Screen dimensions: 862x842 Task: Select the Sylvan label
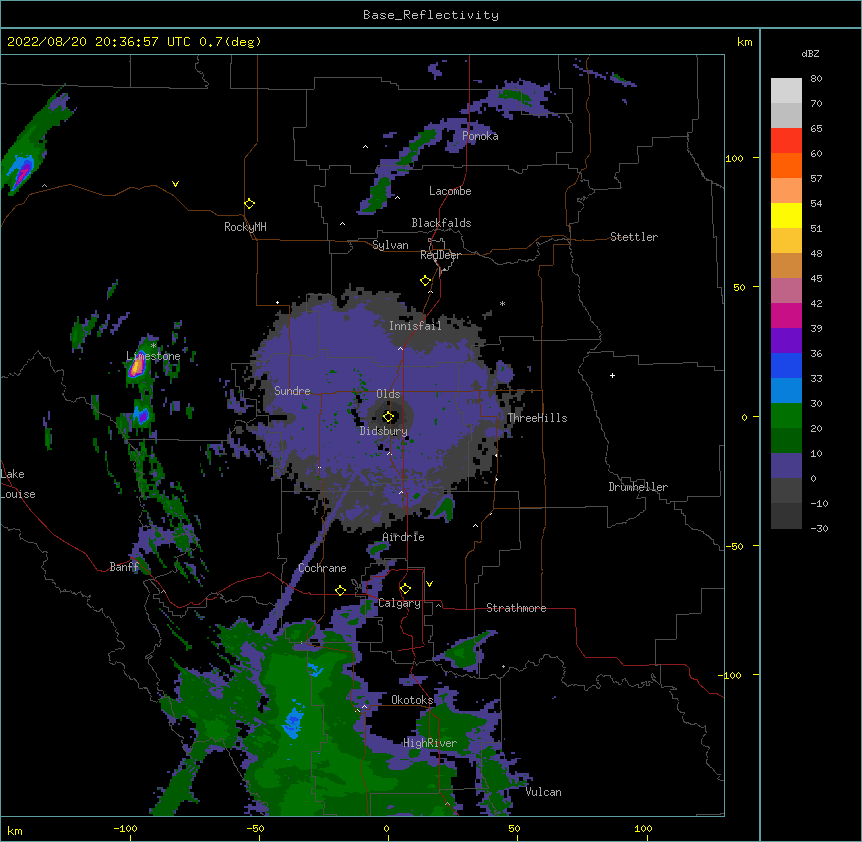click(x=390, y=245)
